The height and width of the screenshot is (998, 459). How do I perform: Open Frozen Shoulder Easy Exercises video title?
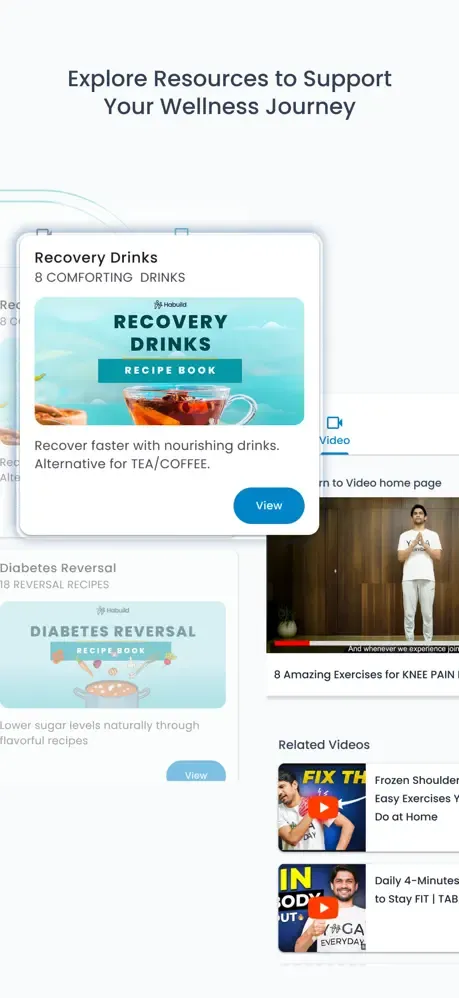coord(416,798)
